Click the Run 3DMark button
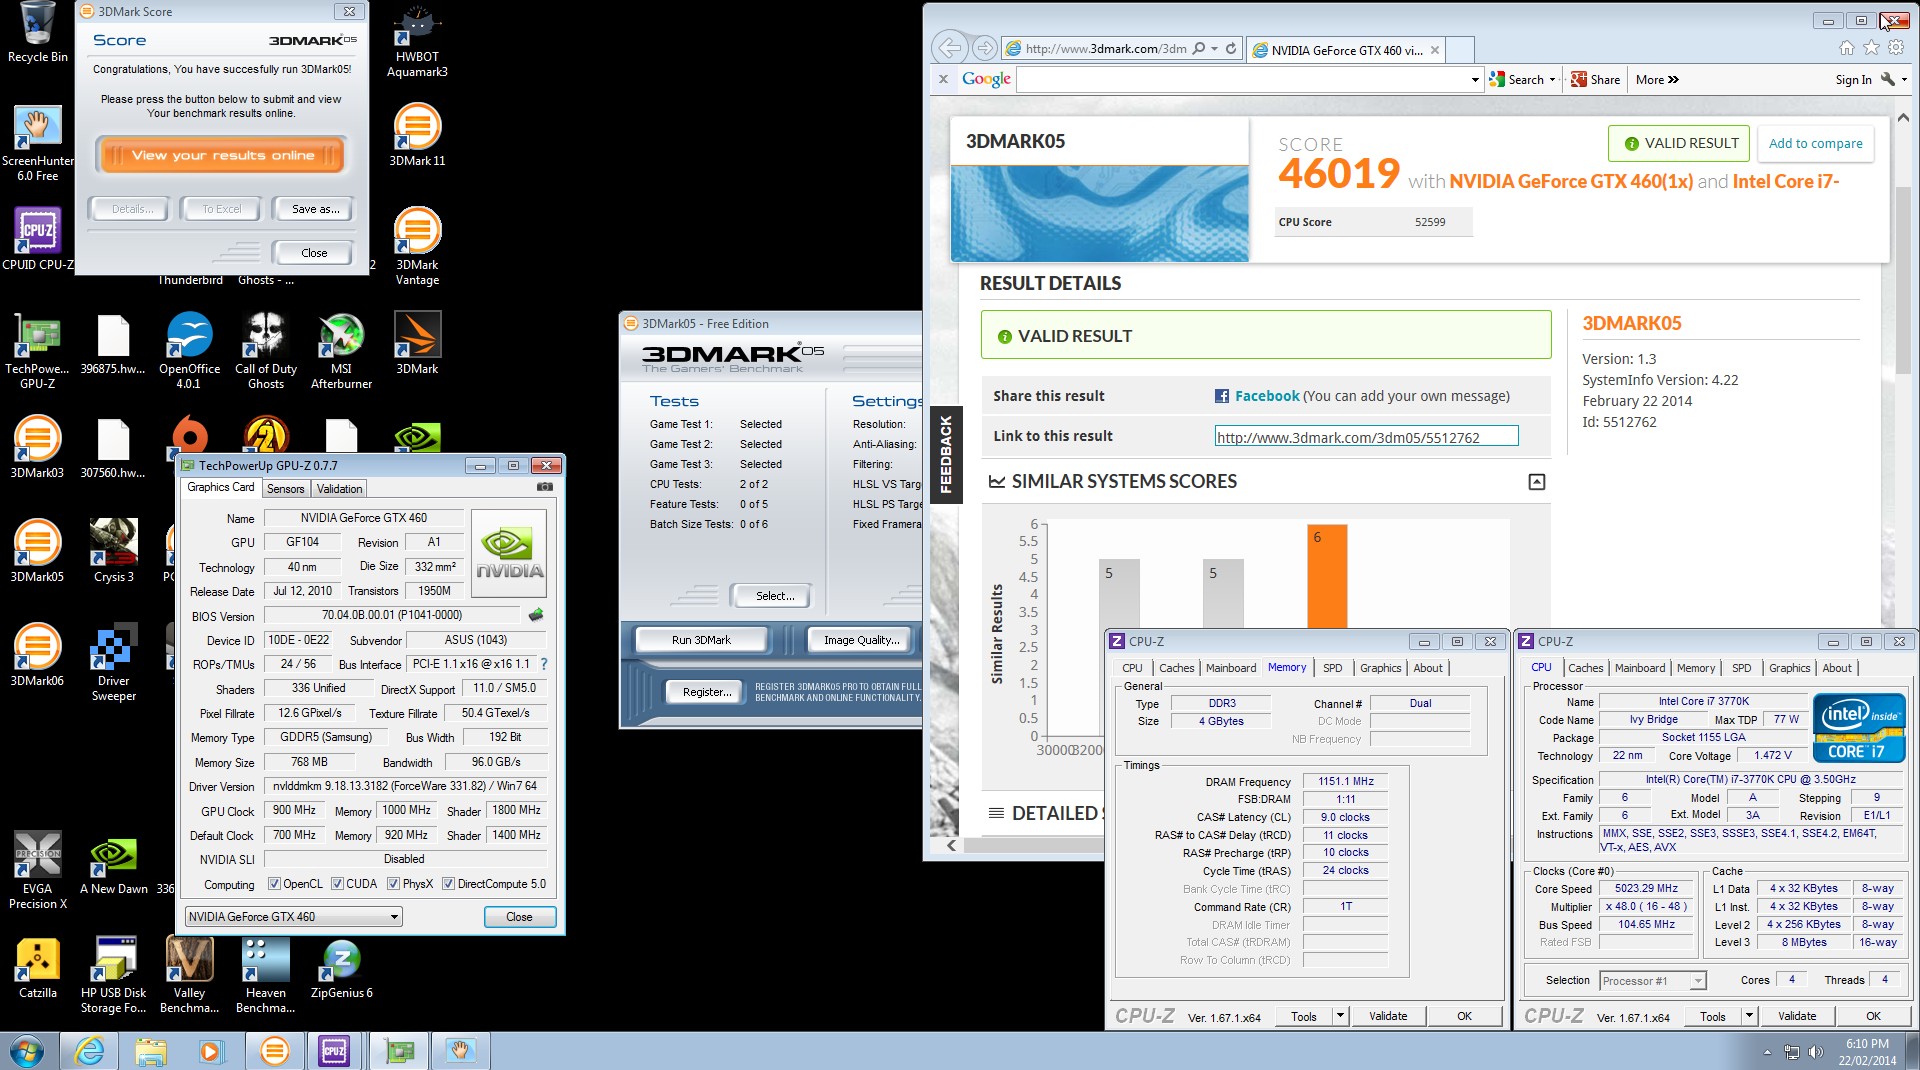The height and width of the screenshot is (1070, 1920). pyautogui.click(x=701, y=640)
